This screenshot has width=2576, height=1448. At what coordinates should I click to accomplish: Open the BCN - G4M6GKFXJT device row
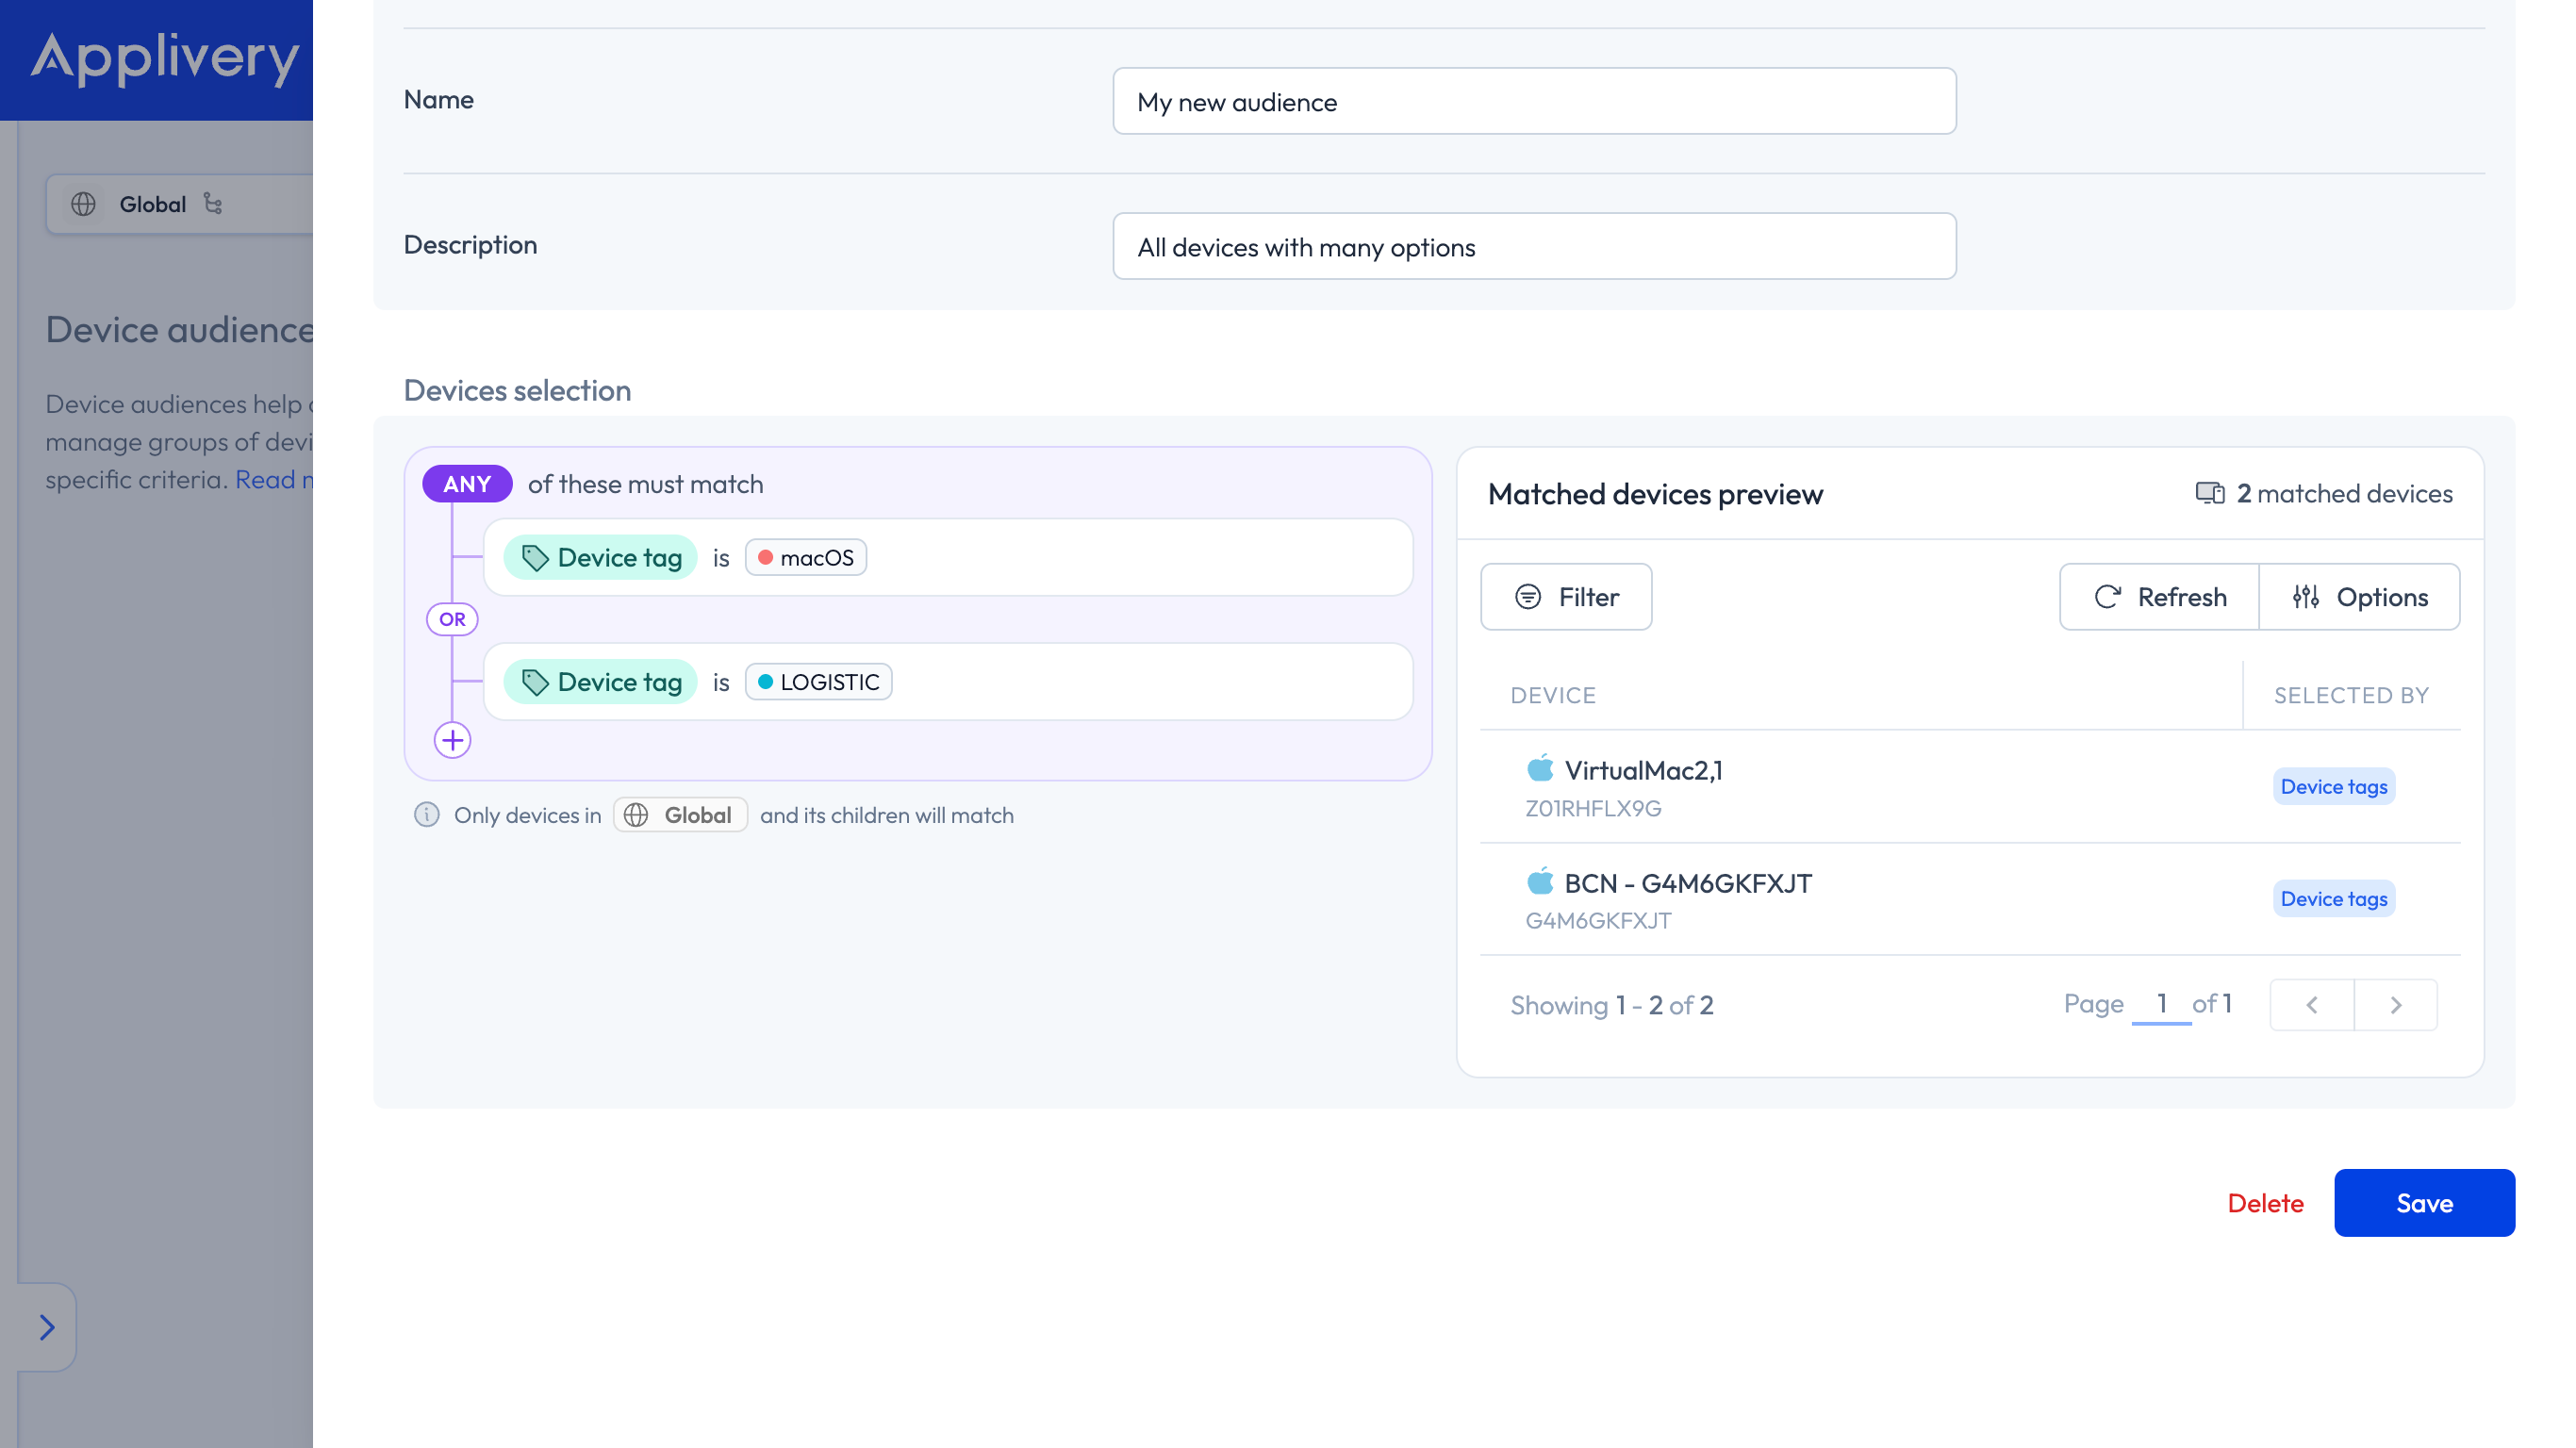(1970, 899)
